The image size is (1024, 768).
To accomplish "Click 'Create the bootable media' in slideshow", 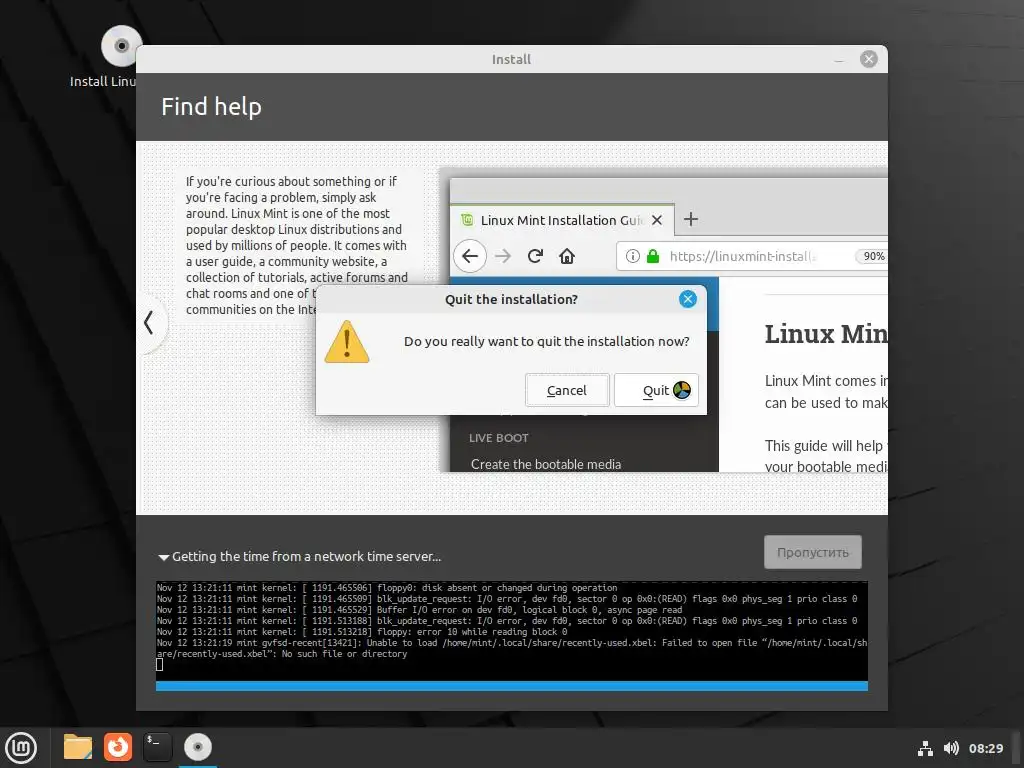I will point(546,464).
